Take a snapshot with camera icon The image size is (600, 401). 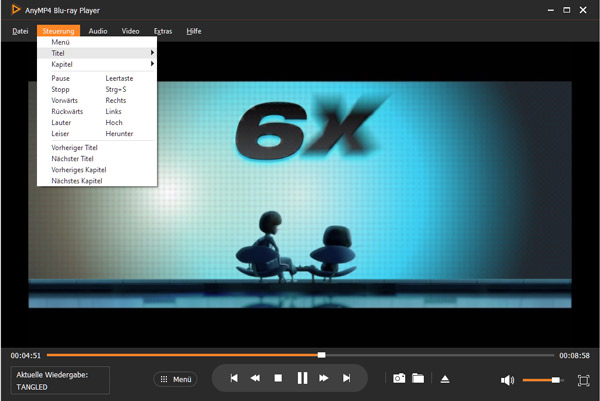pyautogui.click(x=399, y=378)
